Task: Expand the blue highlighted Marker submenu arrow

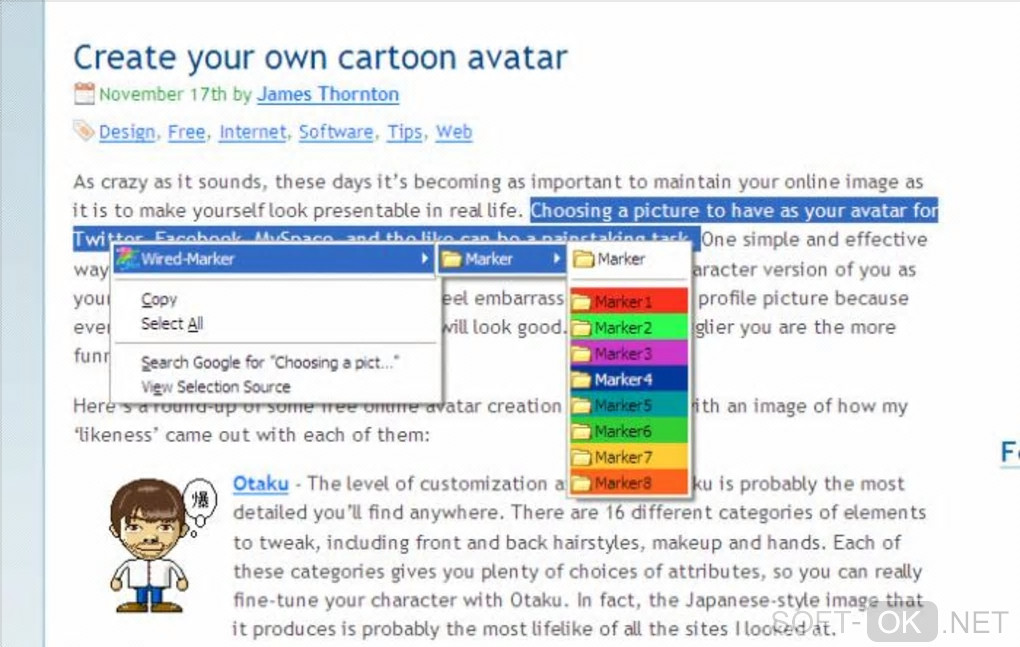Action: [x=557, y=260]
